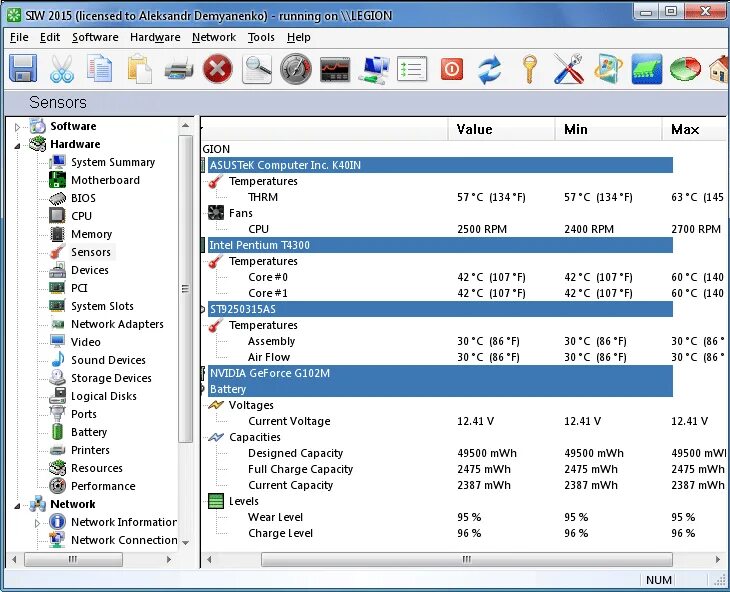
Task: Select the Core #0 temperature row
Action: coord(463,277)
